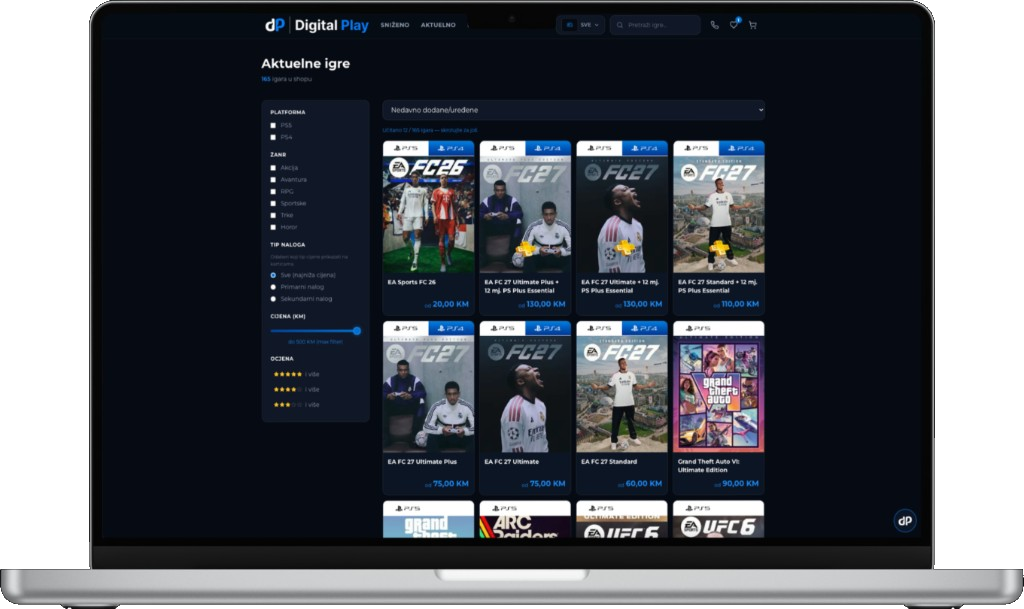
Task: Open the UFC 6 Ultimate Edition card
Action: tap(622, 520)
